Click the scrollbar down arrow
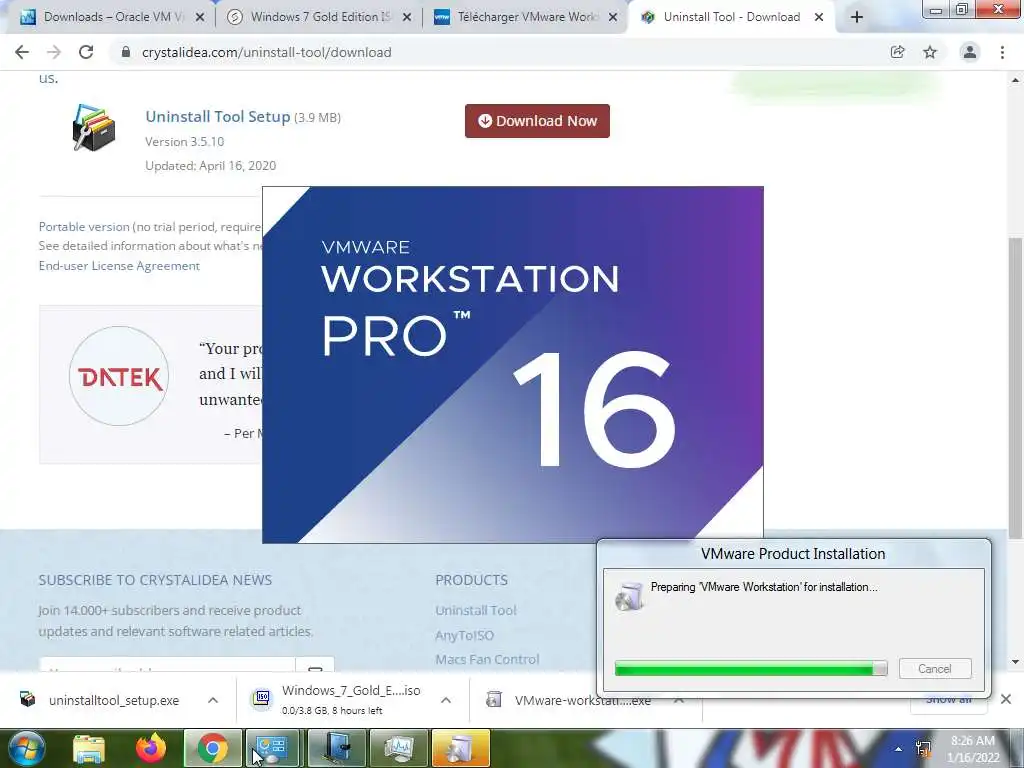The height and width of the screenshot is (768, 1024). tap(1016, 662)
